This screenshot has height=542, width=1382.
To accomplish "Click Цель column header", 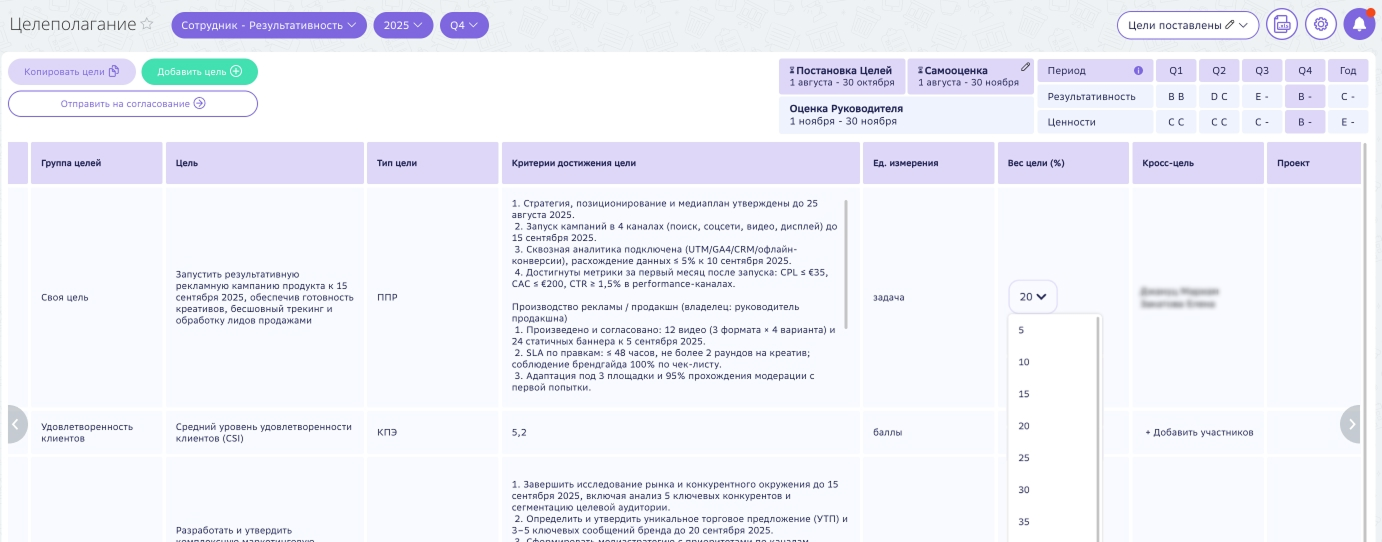I will pos(265,163).
